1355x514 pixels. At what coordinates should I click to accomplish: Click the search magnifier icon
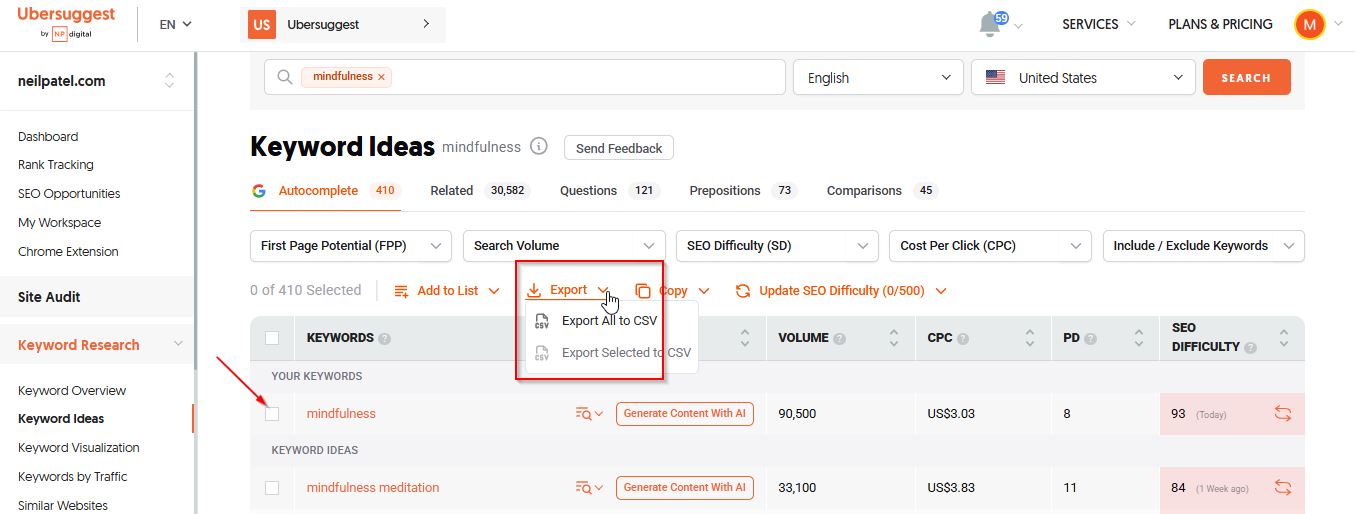point(285,77)
